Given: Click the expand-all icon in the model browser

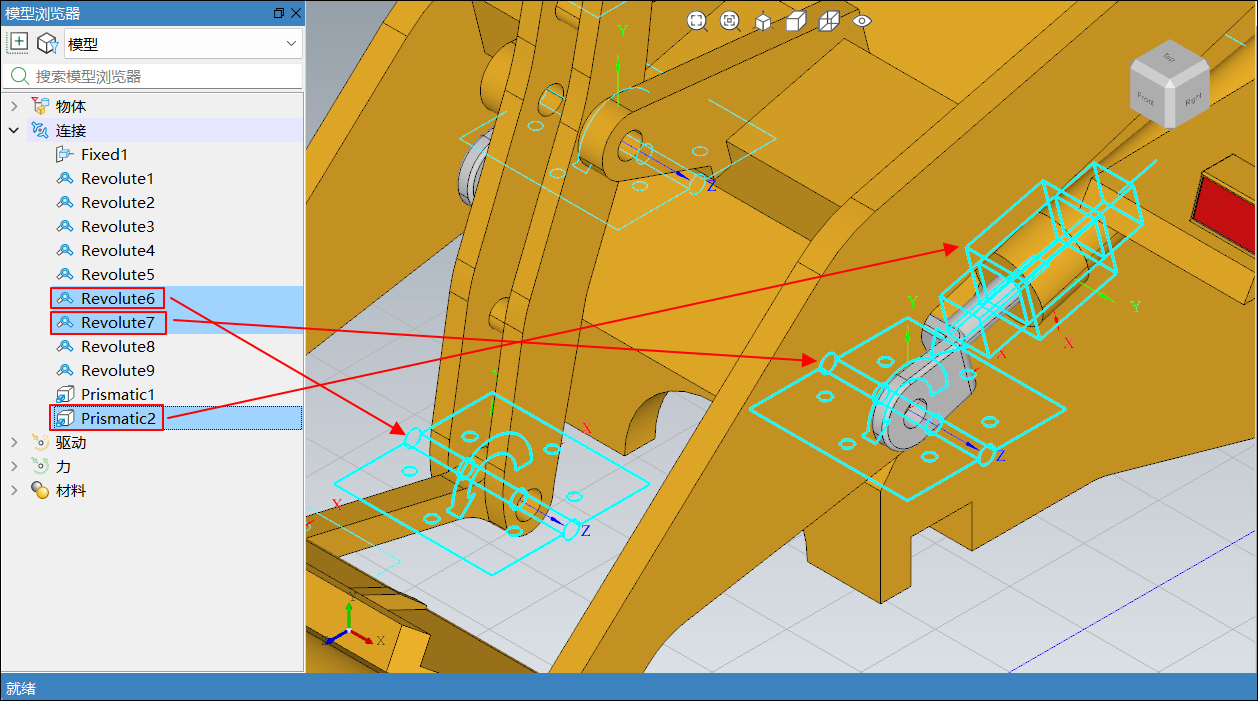Looking at the screenshot, I should tap(18, 42).
